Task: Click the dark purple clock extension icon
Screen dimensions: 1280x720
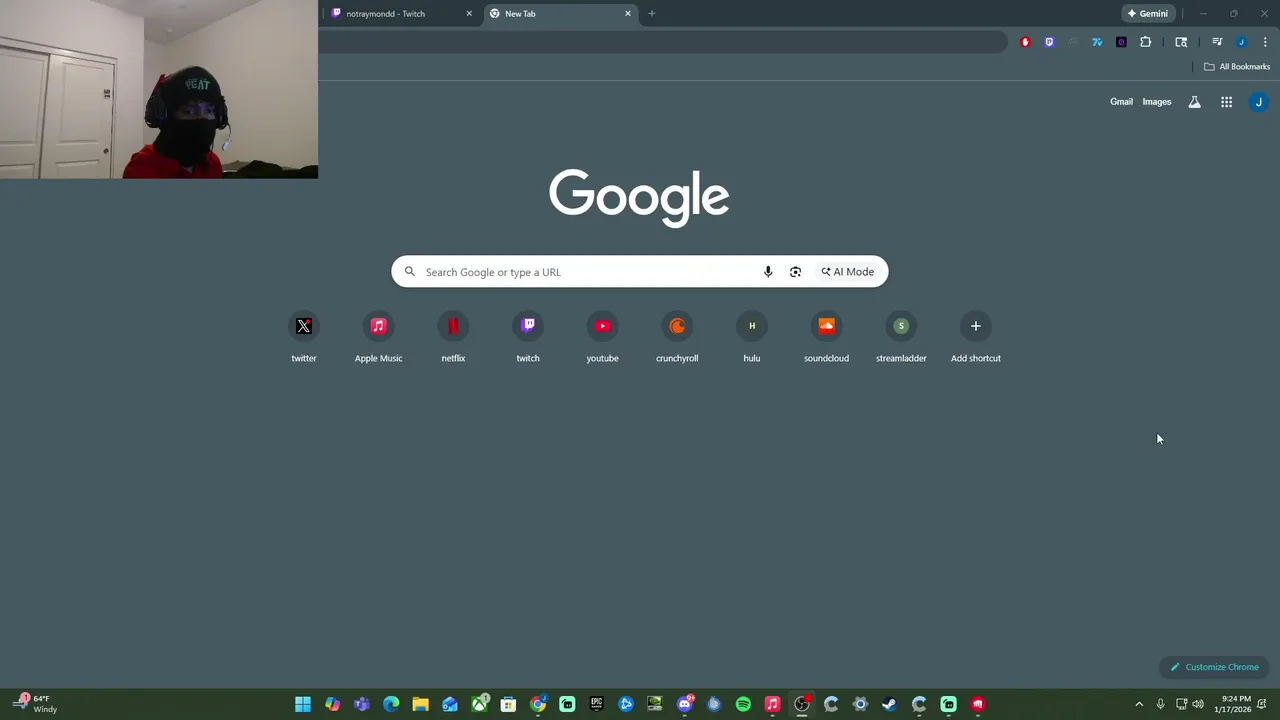Action: [1121, 42]
